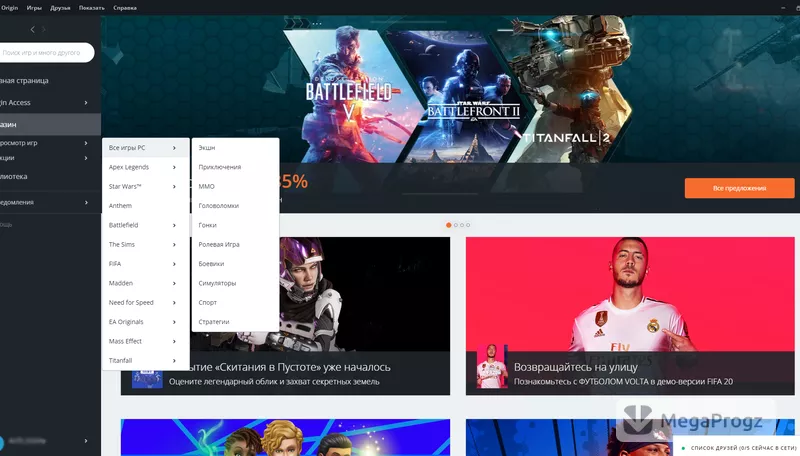Open the Star Wars Battlefront II banner
This screenshot has height=456, width=800.
pos(462,97)
